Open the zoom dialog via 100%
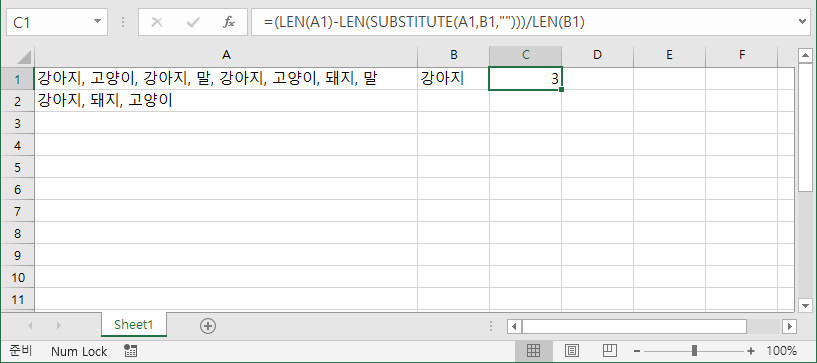 click(x=781, y=351)
